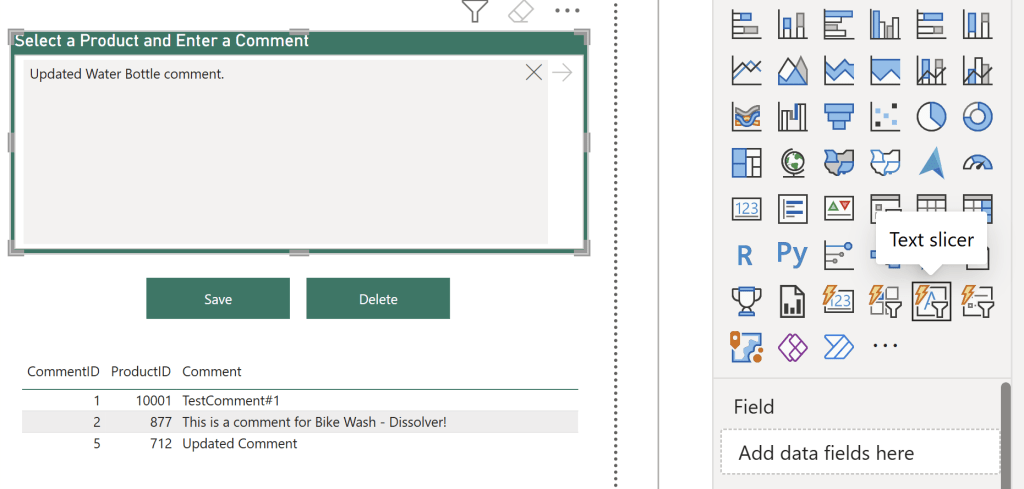Choose the Pie chart visual
This screenshot has width=1024, height=489.
click(x=930, y=116)
